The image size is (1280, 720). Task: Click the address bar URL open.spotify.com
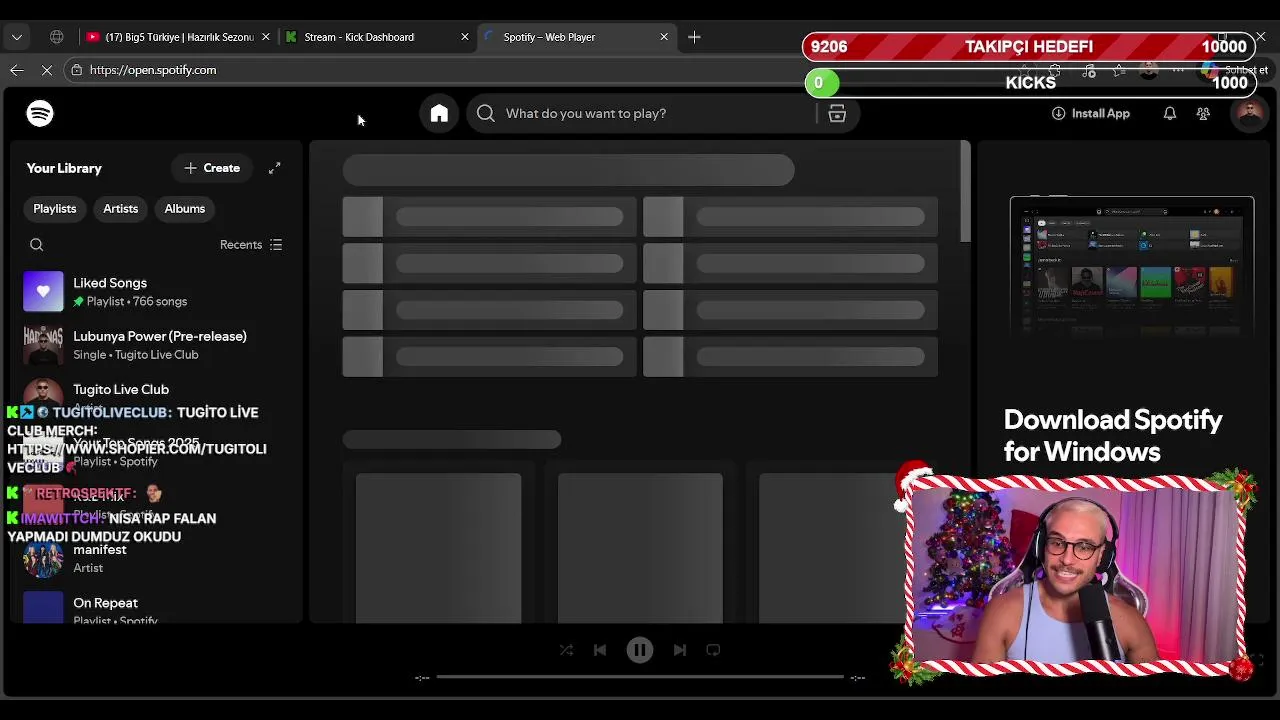point(153,70)
